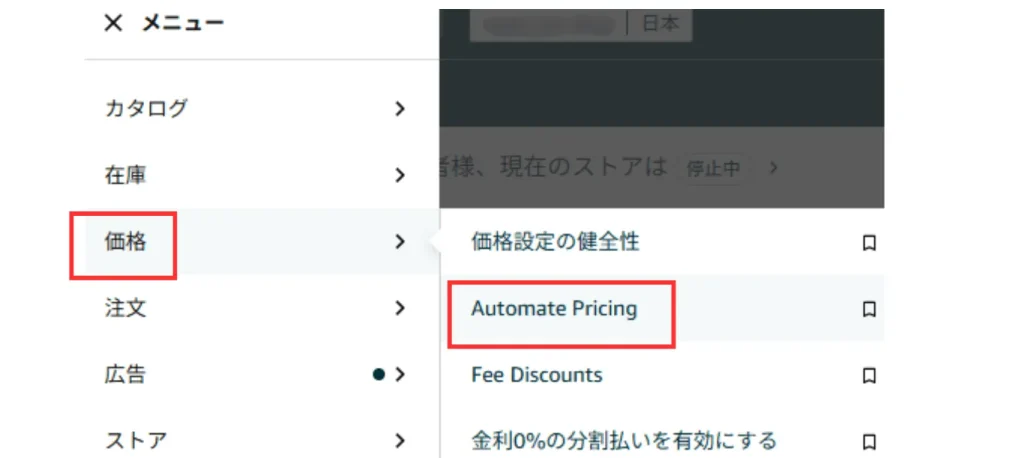Expand the カタログ submenu chevron
1024x458 pixels.
tap(400, 109)
